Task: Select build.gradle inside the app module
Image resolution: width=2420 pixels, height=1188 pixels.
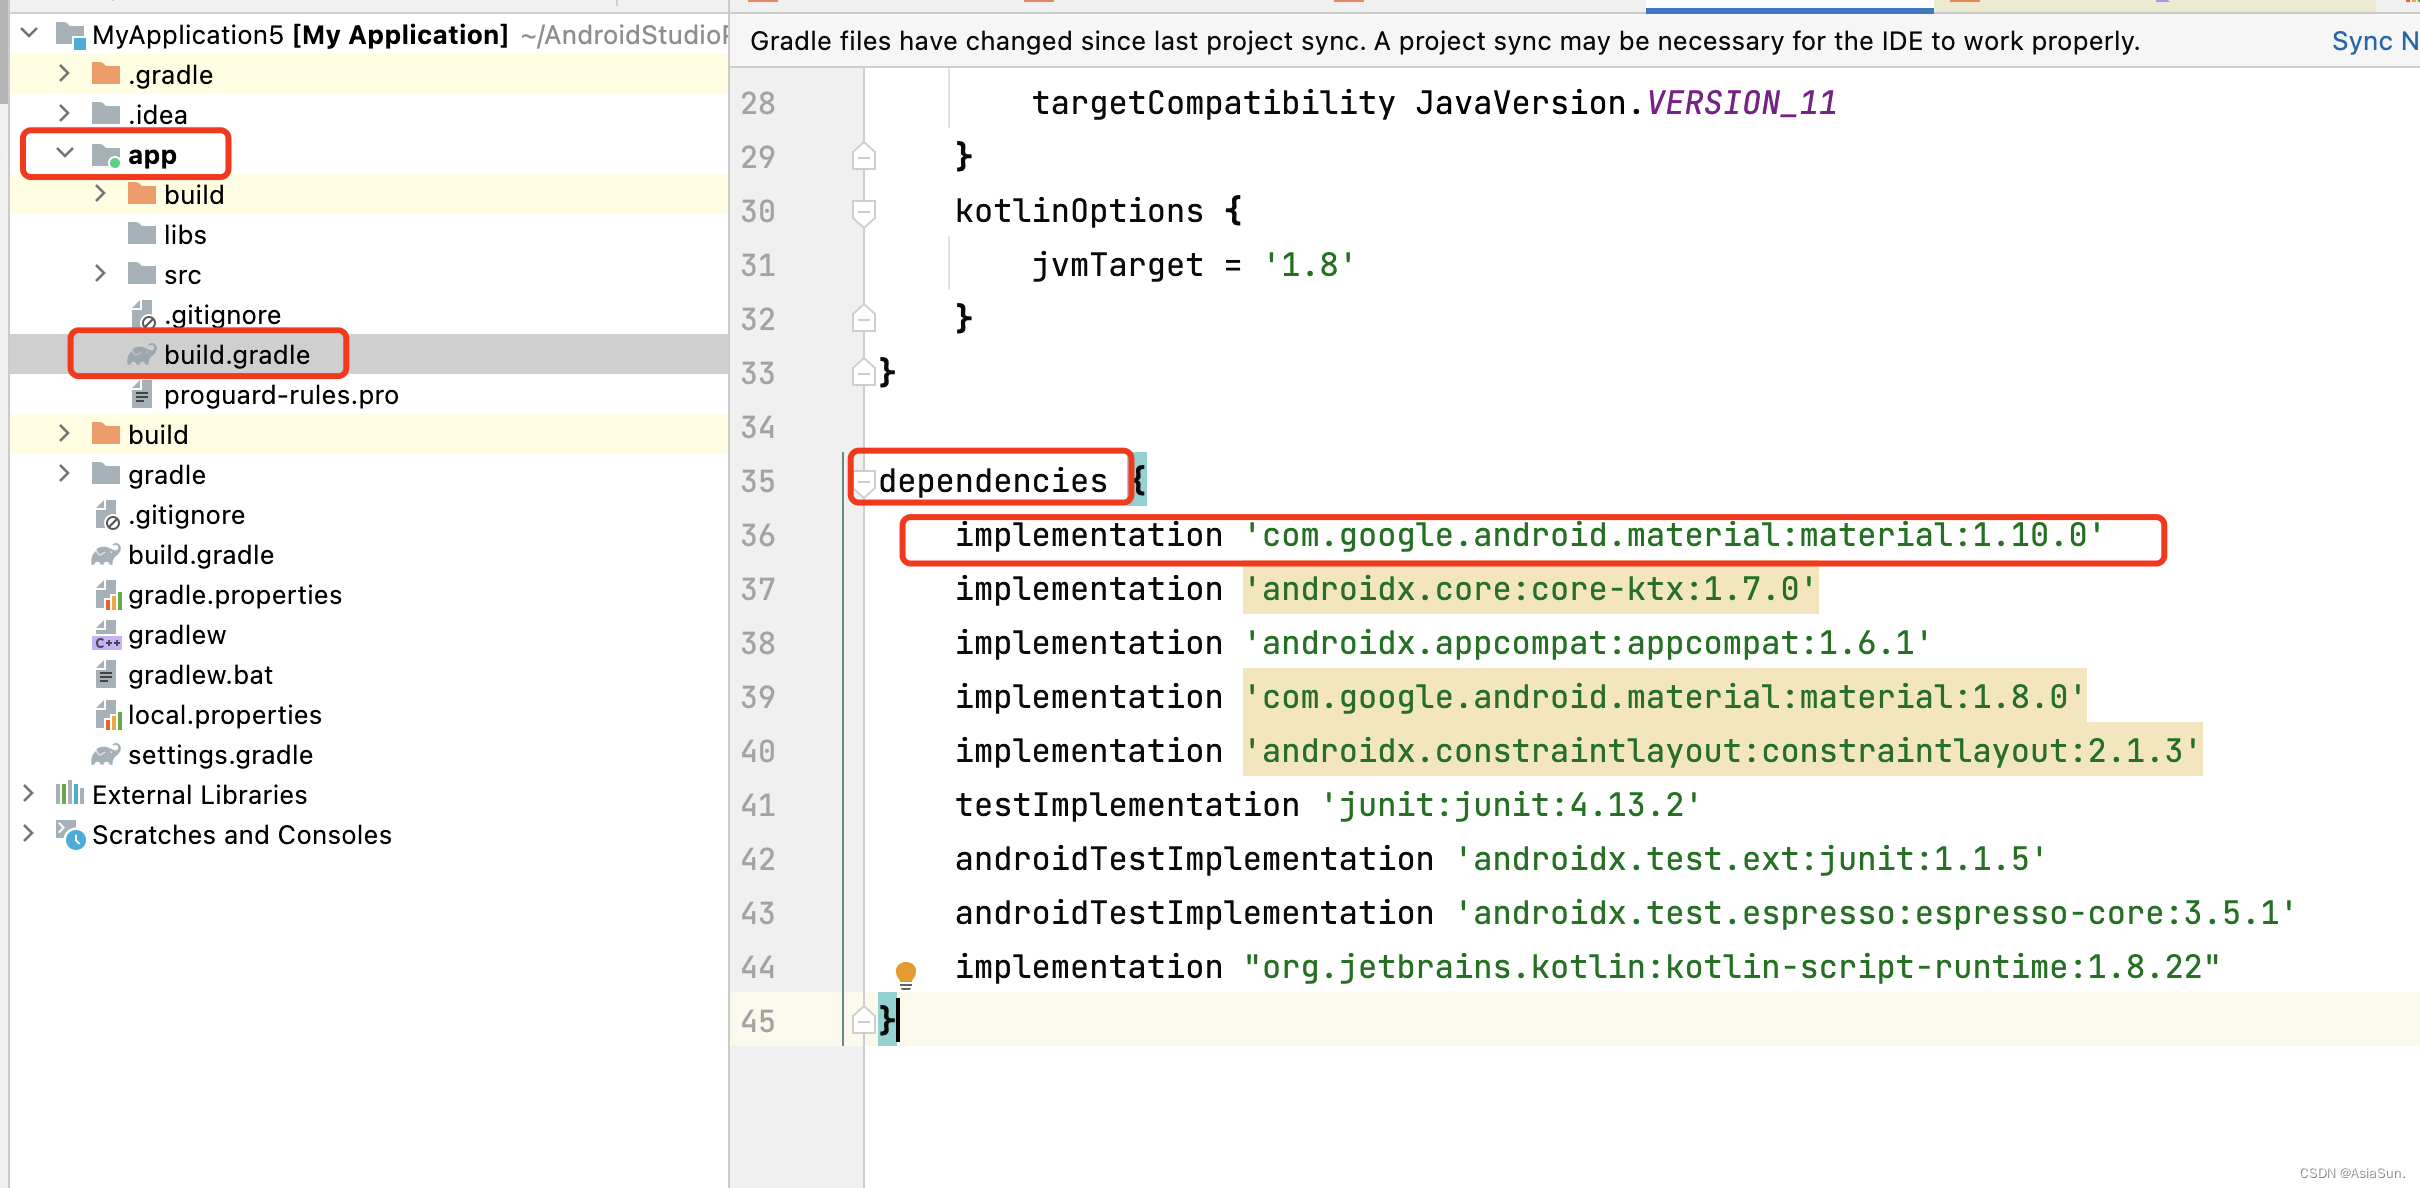Action: (237, 355)
